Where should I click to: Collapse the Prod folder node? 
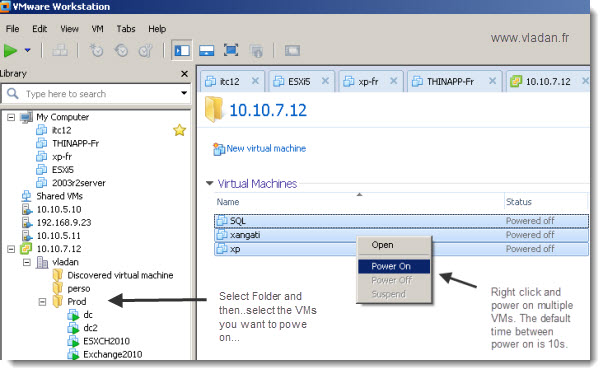[42, 302]
